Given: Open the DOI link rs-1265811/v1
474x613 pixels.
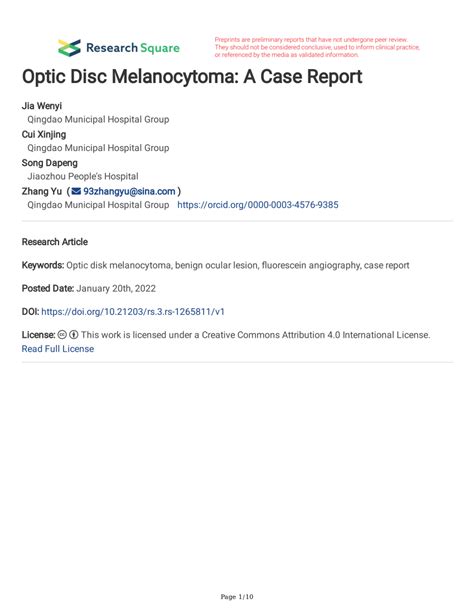Looking at the screenshot, I should coord(133,312).
